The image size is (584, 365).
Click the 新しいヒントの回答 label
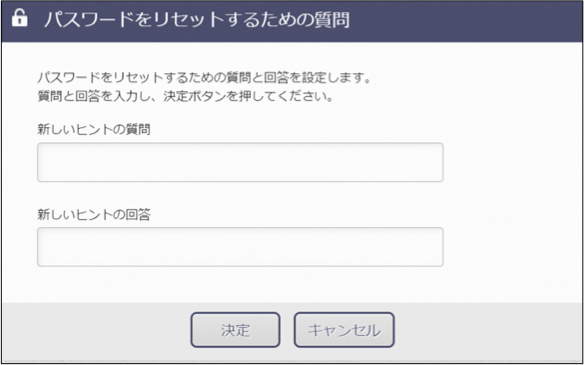point(94,215)
